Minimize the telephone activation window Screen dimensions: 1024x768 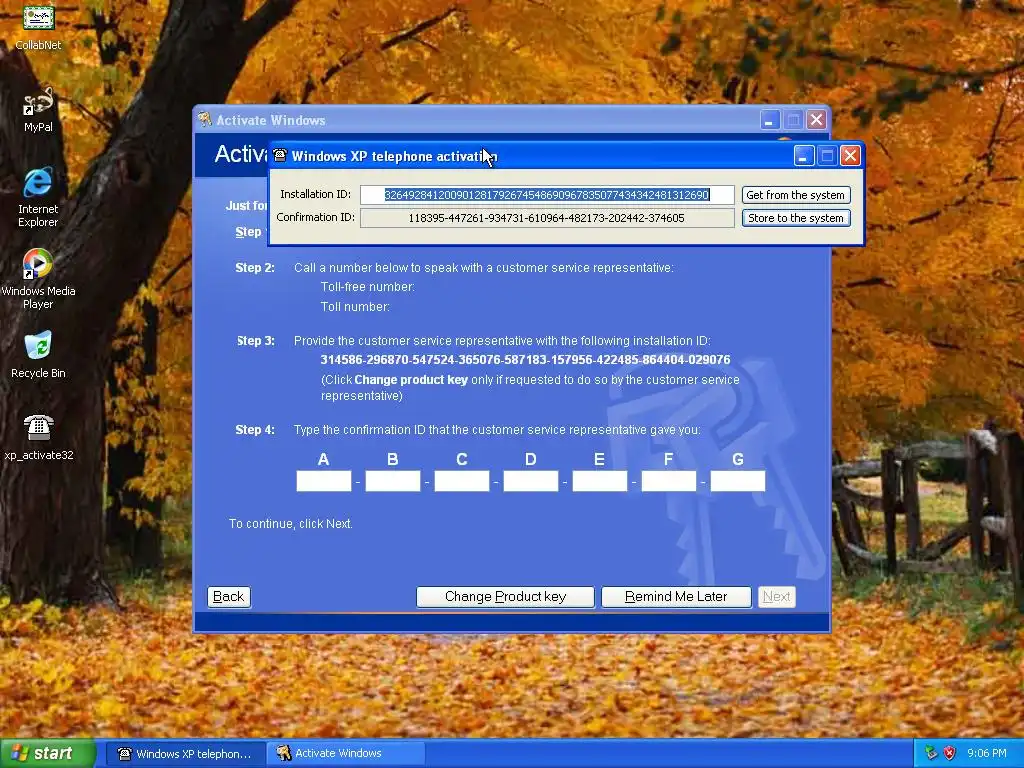coord(804,155)
